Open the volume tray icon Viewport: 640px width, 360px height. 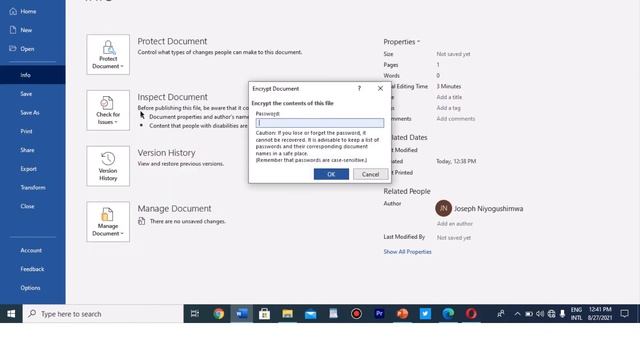tap(540, 314)
